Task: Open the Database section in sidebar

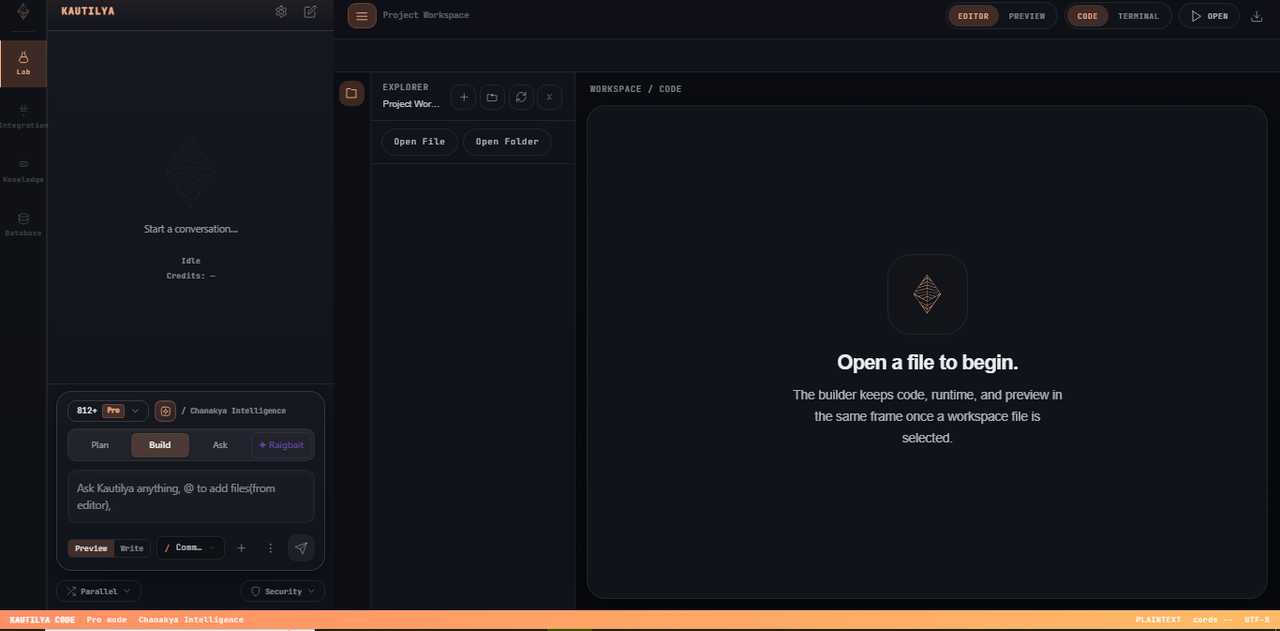Action: [23, 224]
